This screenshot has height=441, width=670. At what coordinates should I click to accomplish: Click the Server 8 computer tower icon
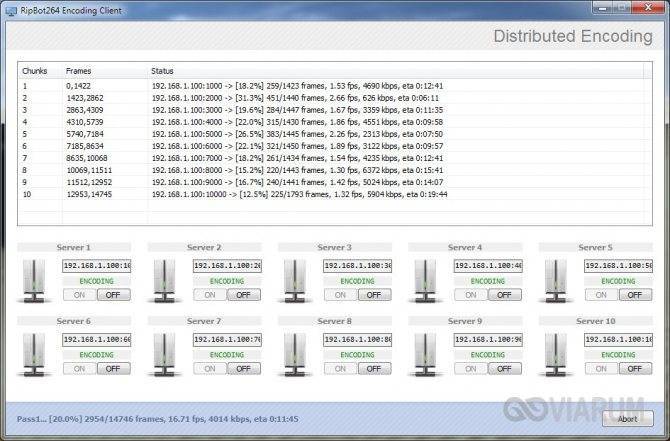click(x=295, y=355)
